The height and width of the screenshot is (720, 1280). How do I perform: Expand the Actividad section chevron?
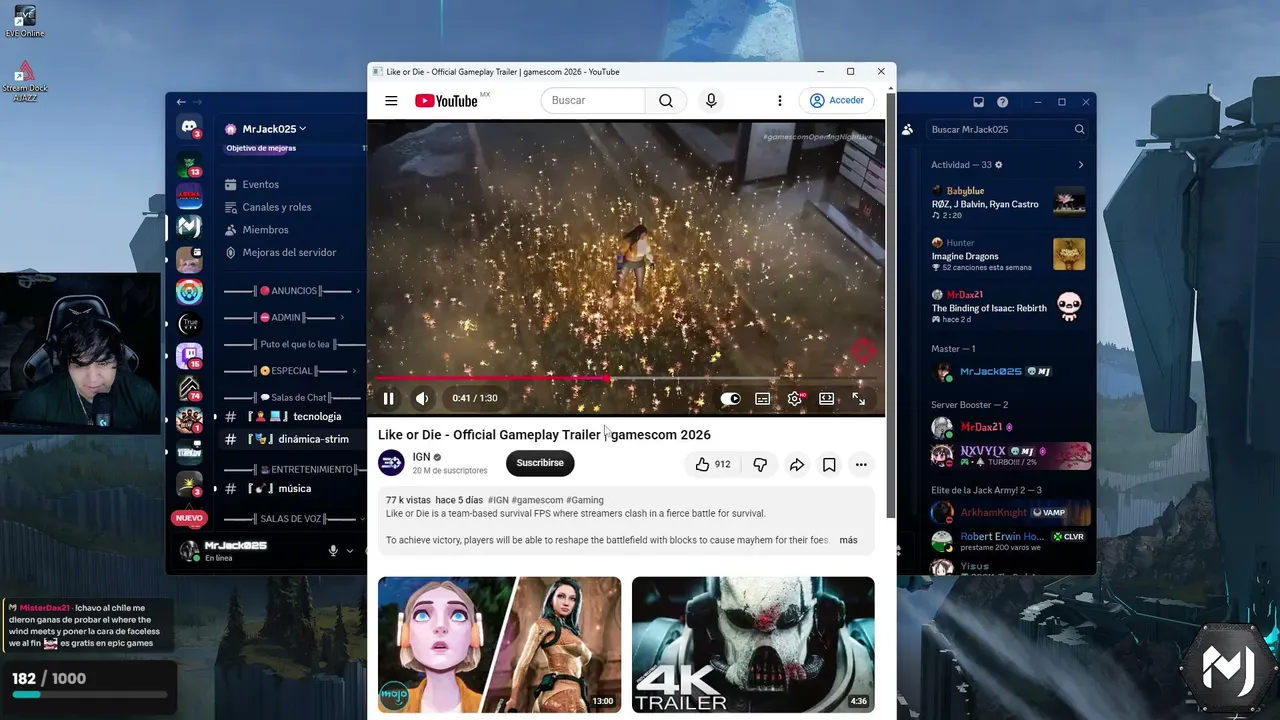click(x=1080, y=165)
